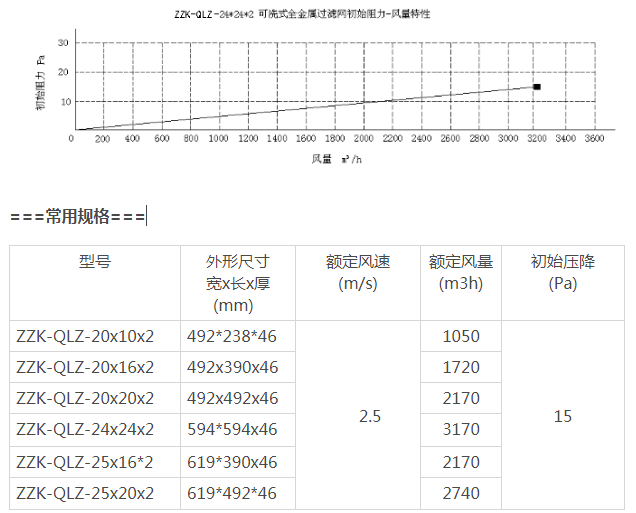
Task: Click the 15 initial pressure drop cell
Action: (562, 414)
